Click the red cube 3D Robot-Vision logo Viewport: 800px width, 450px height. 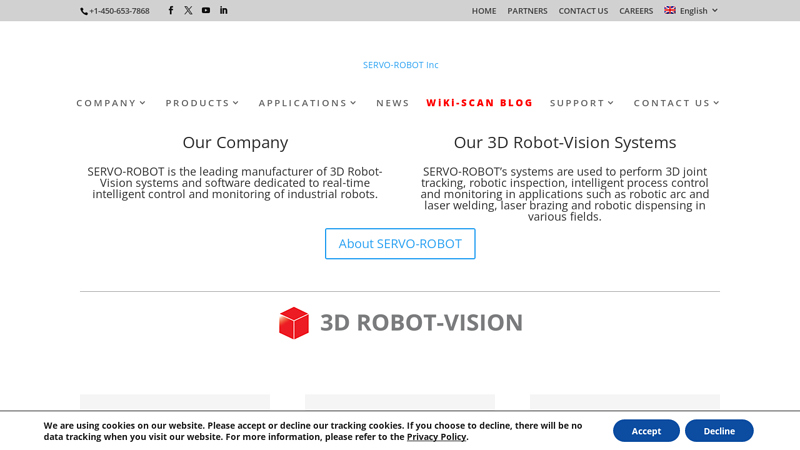294,323
